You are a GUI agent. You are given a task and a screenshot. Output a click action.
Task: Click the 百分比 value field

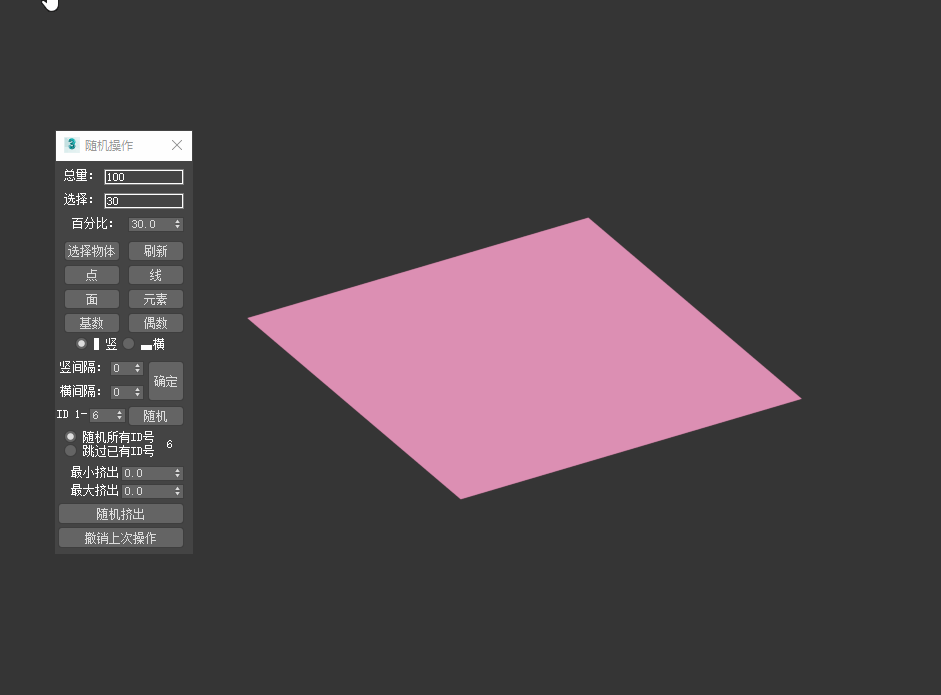(151, 224)
